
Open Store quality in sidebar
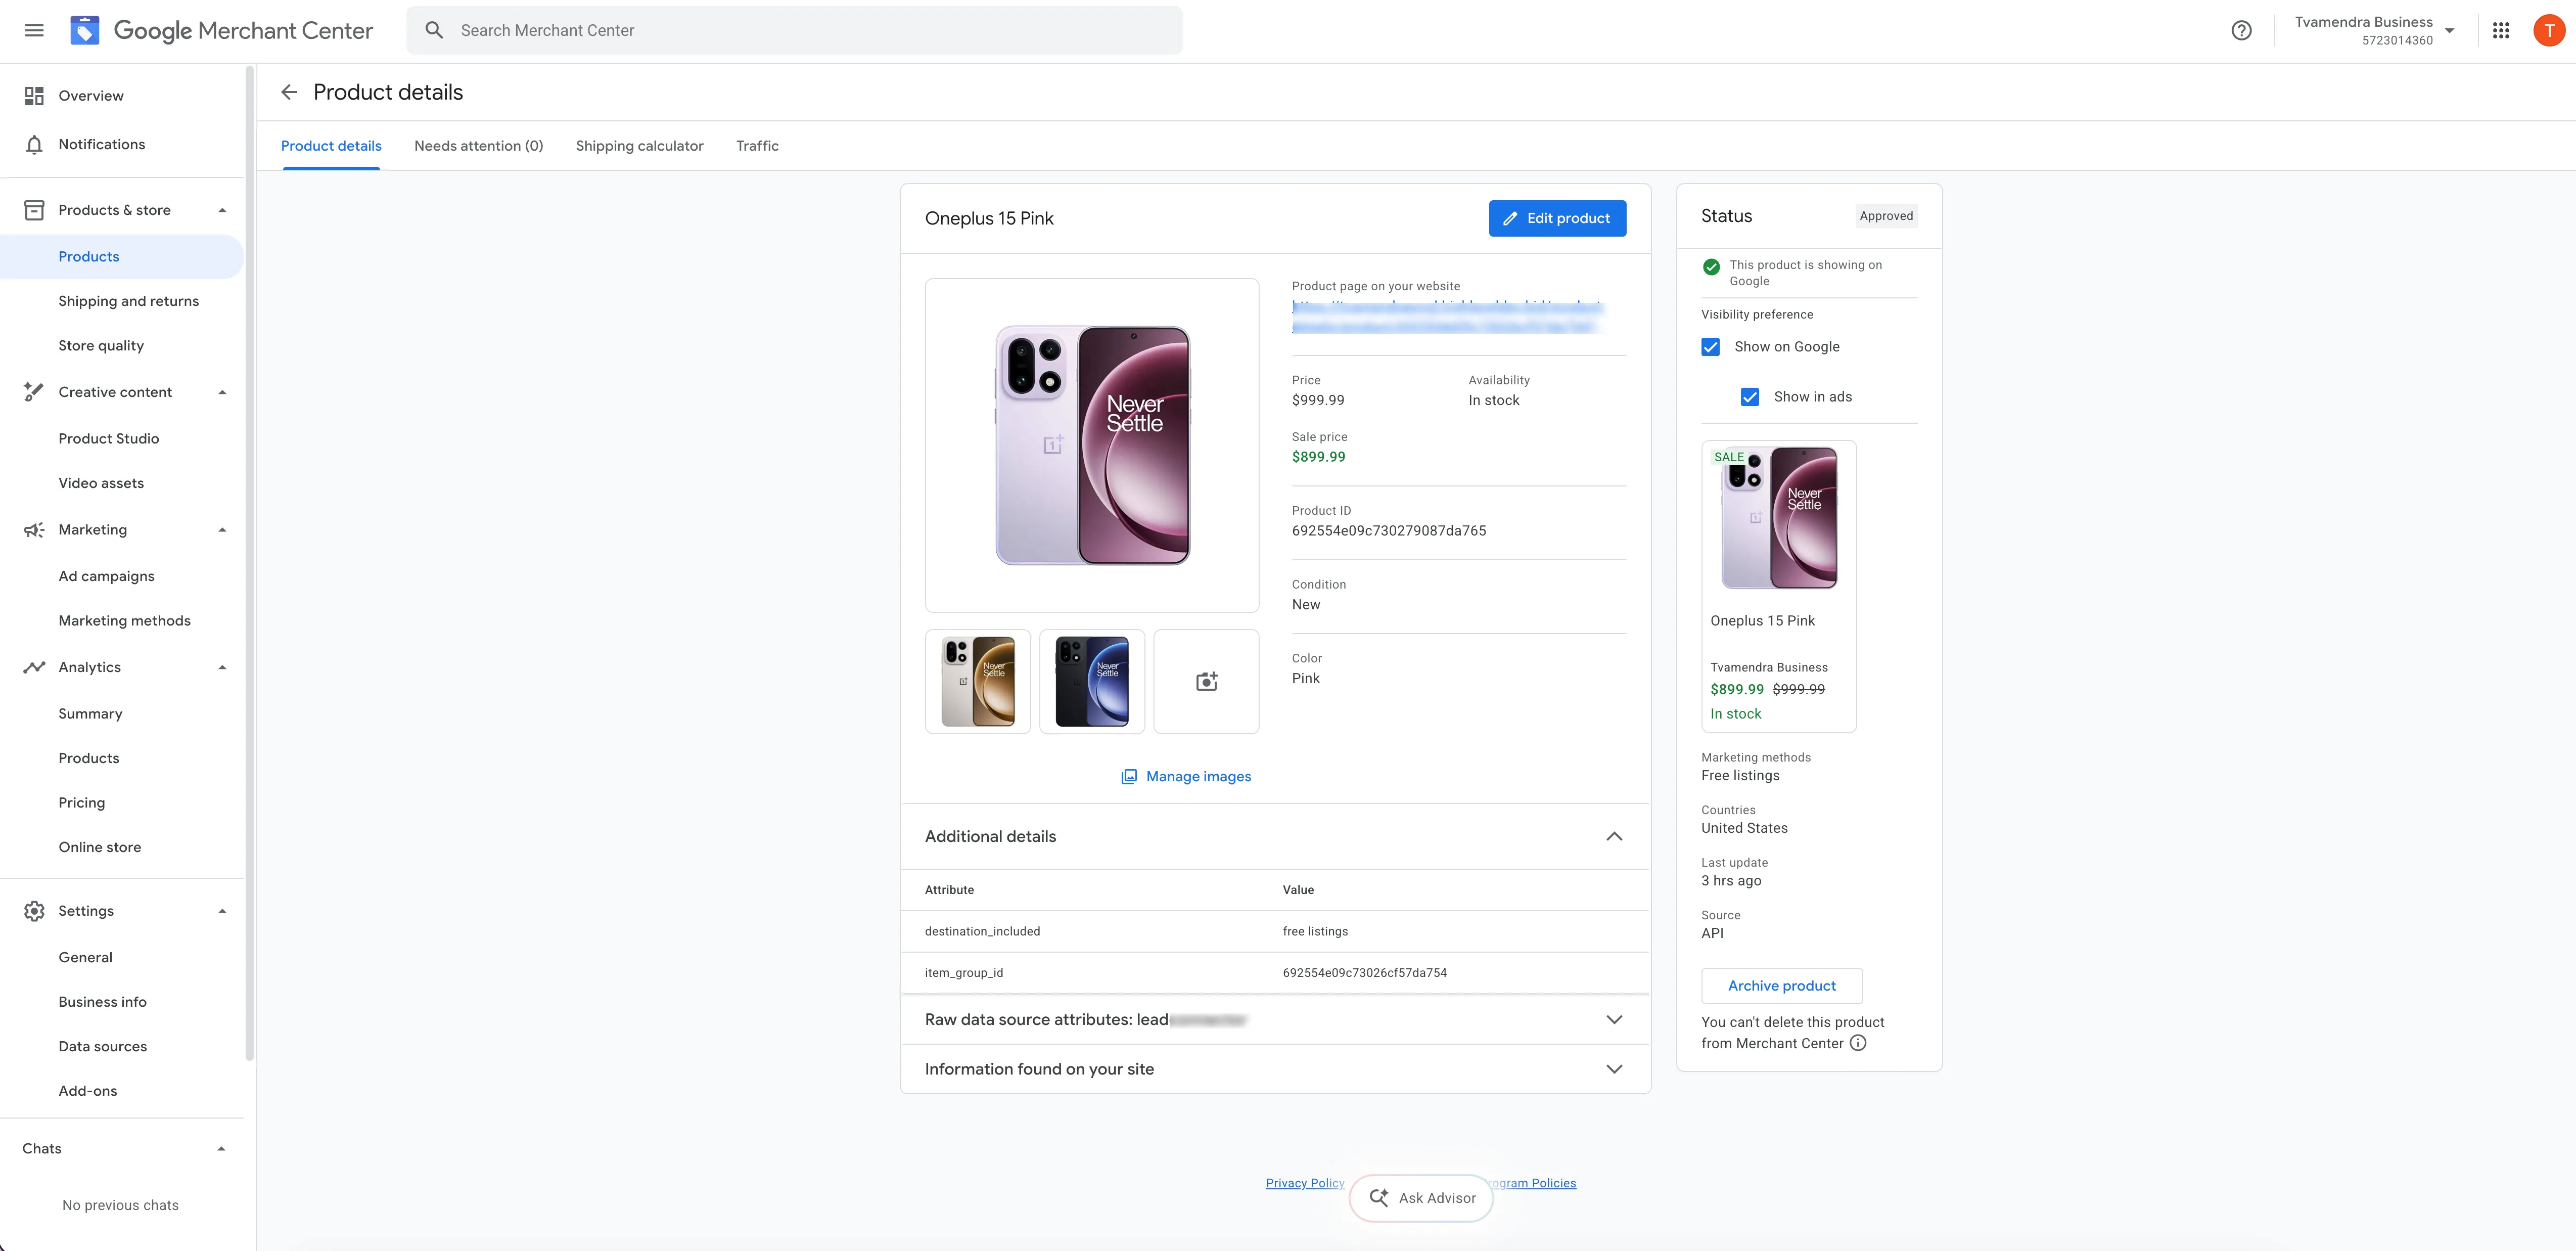click(101, 345)
